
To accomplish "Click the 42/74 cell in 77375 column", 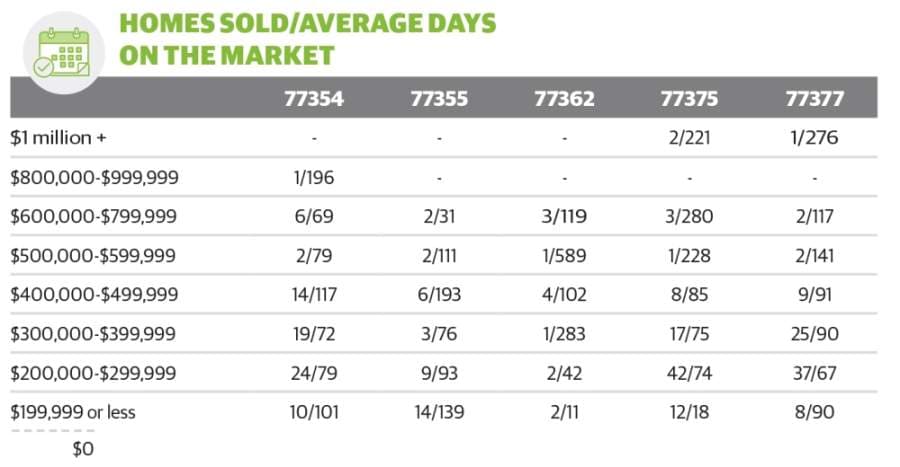I will click(689, 373).
